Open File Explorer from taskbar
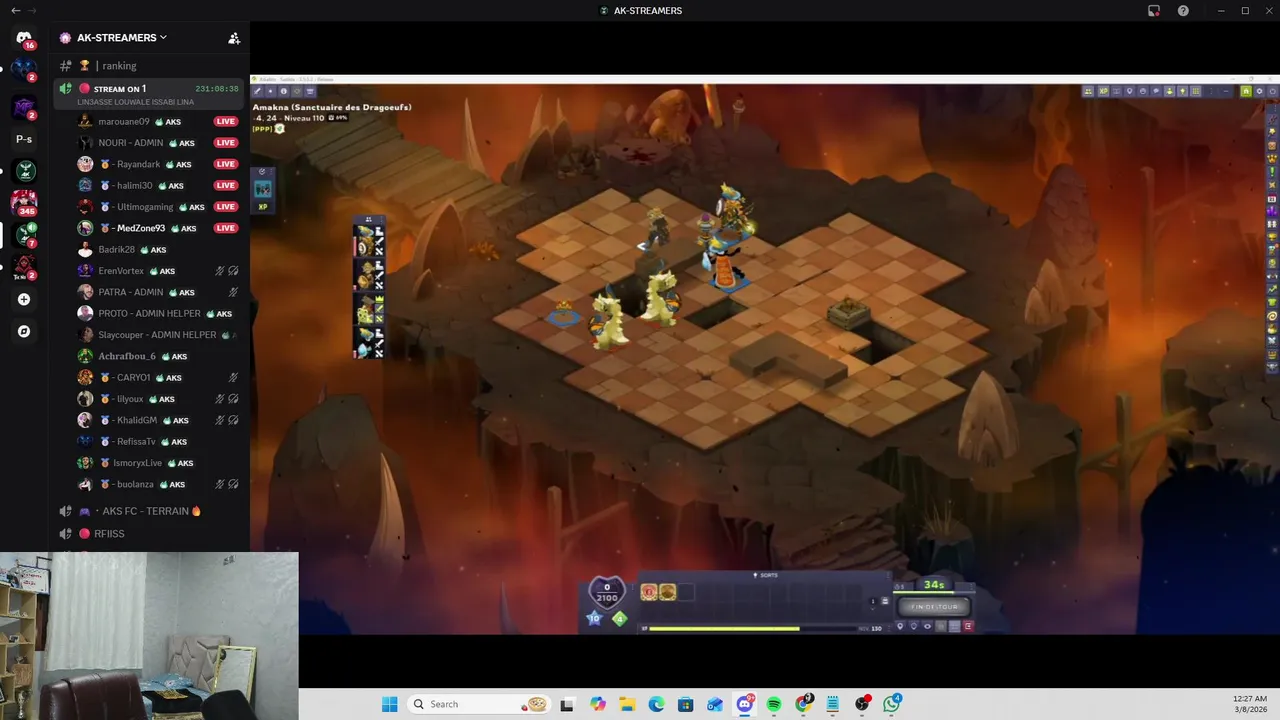Screen dimensions: 1280x720 click(627, 704)
